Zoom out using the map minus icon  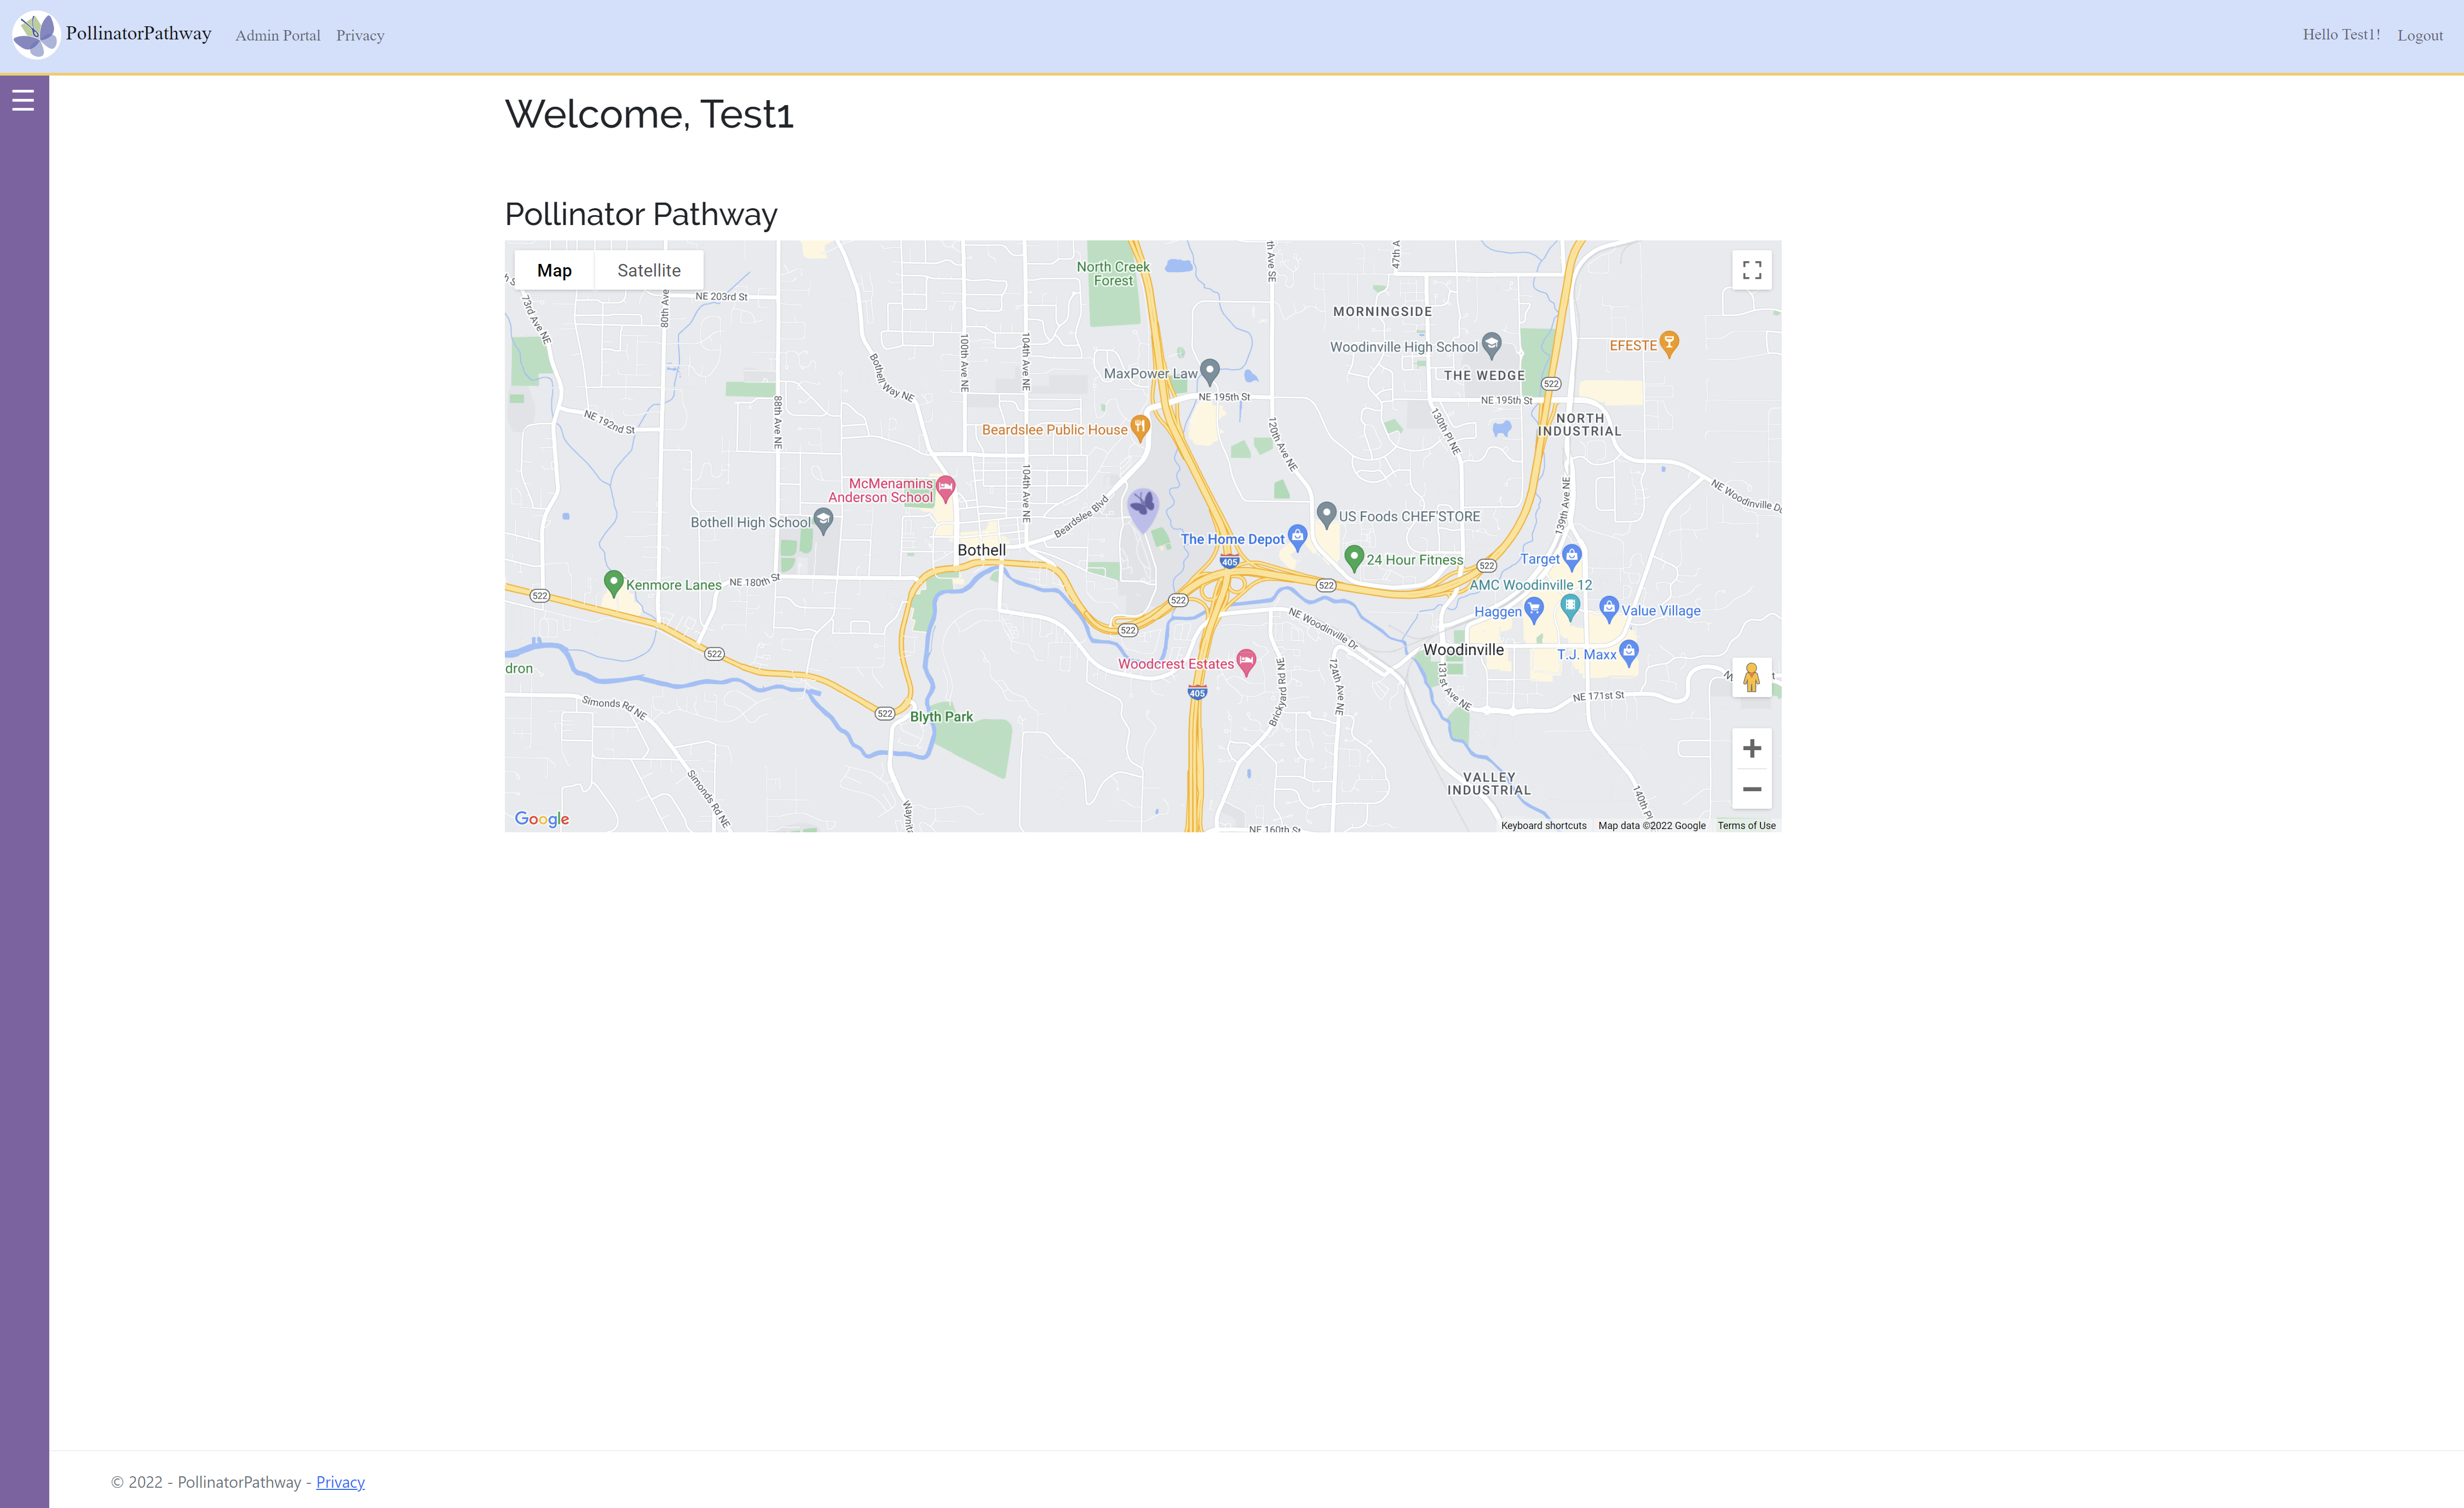point(1752,789)
